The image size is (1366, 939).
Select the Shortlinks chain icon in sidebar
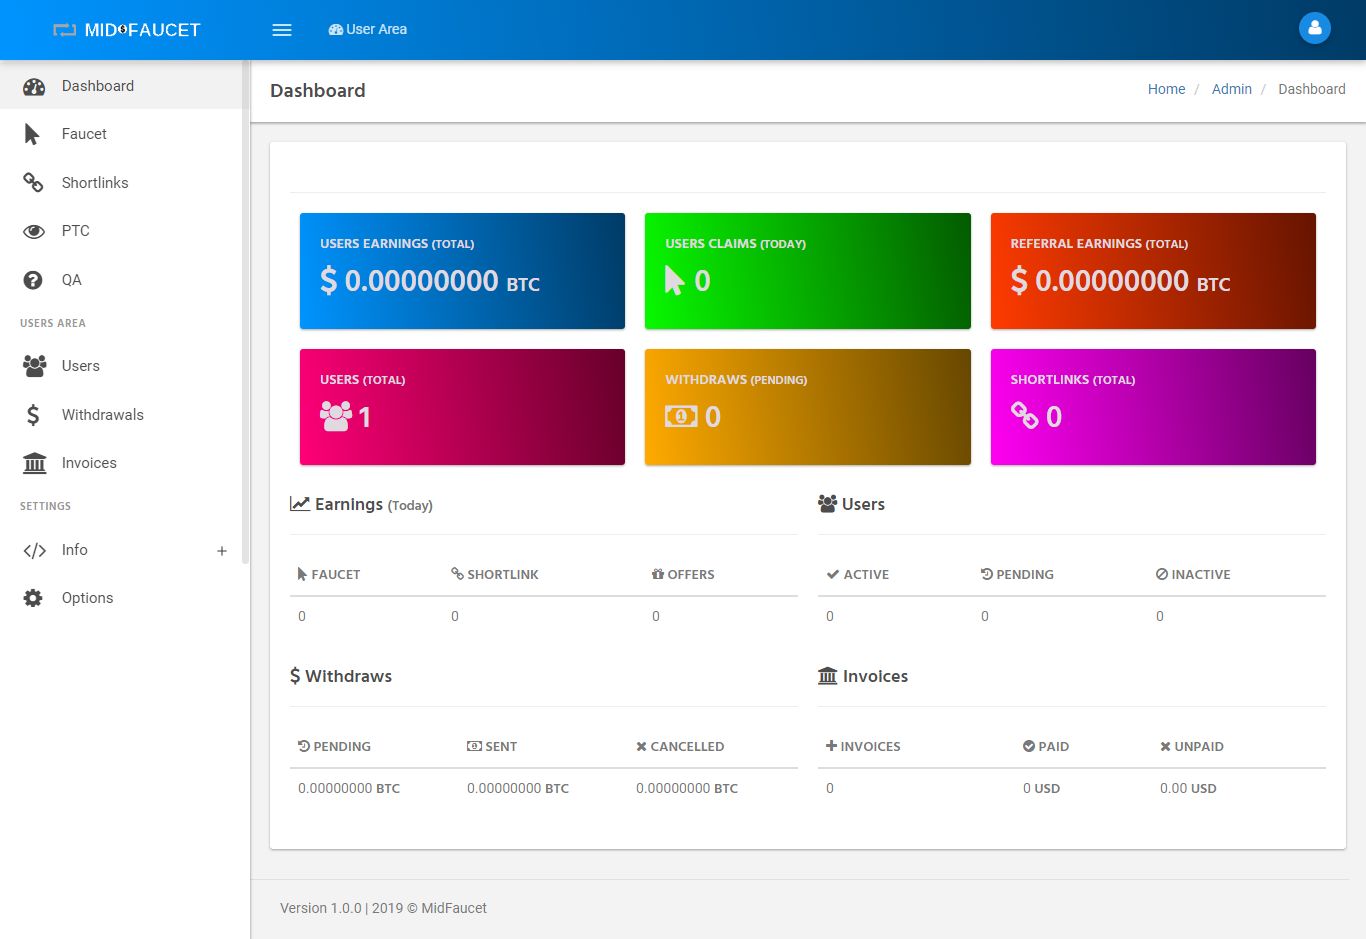33,183
